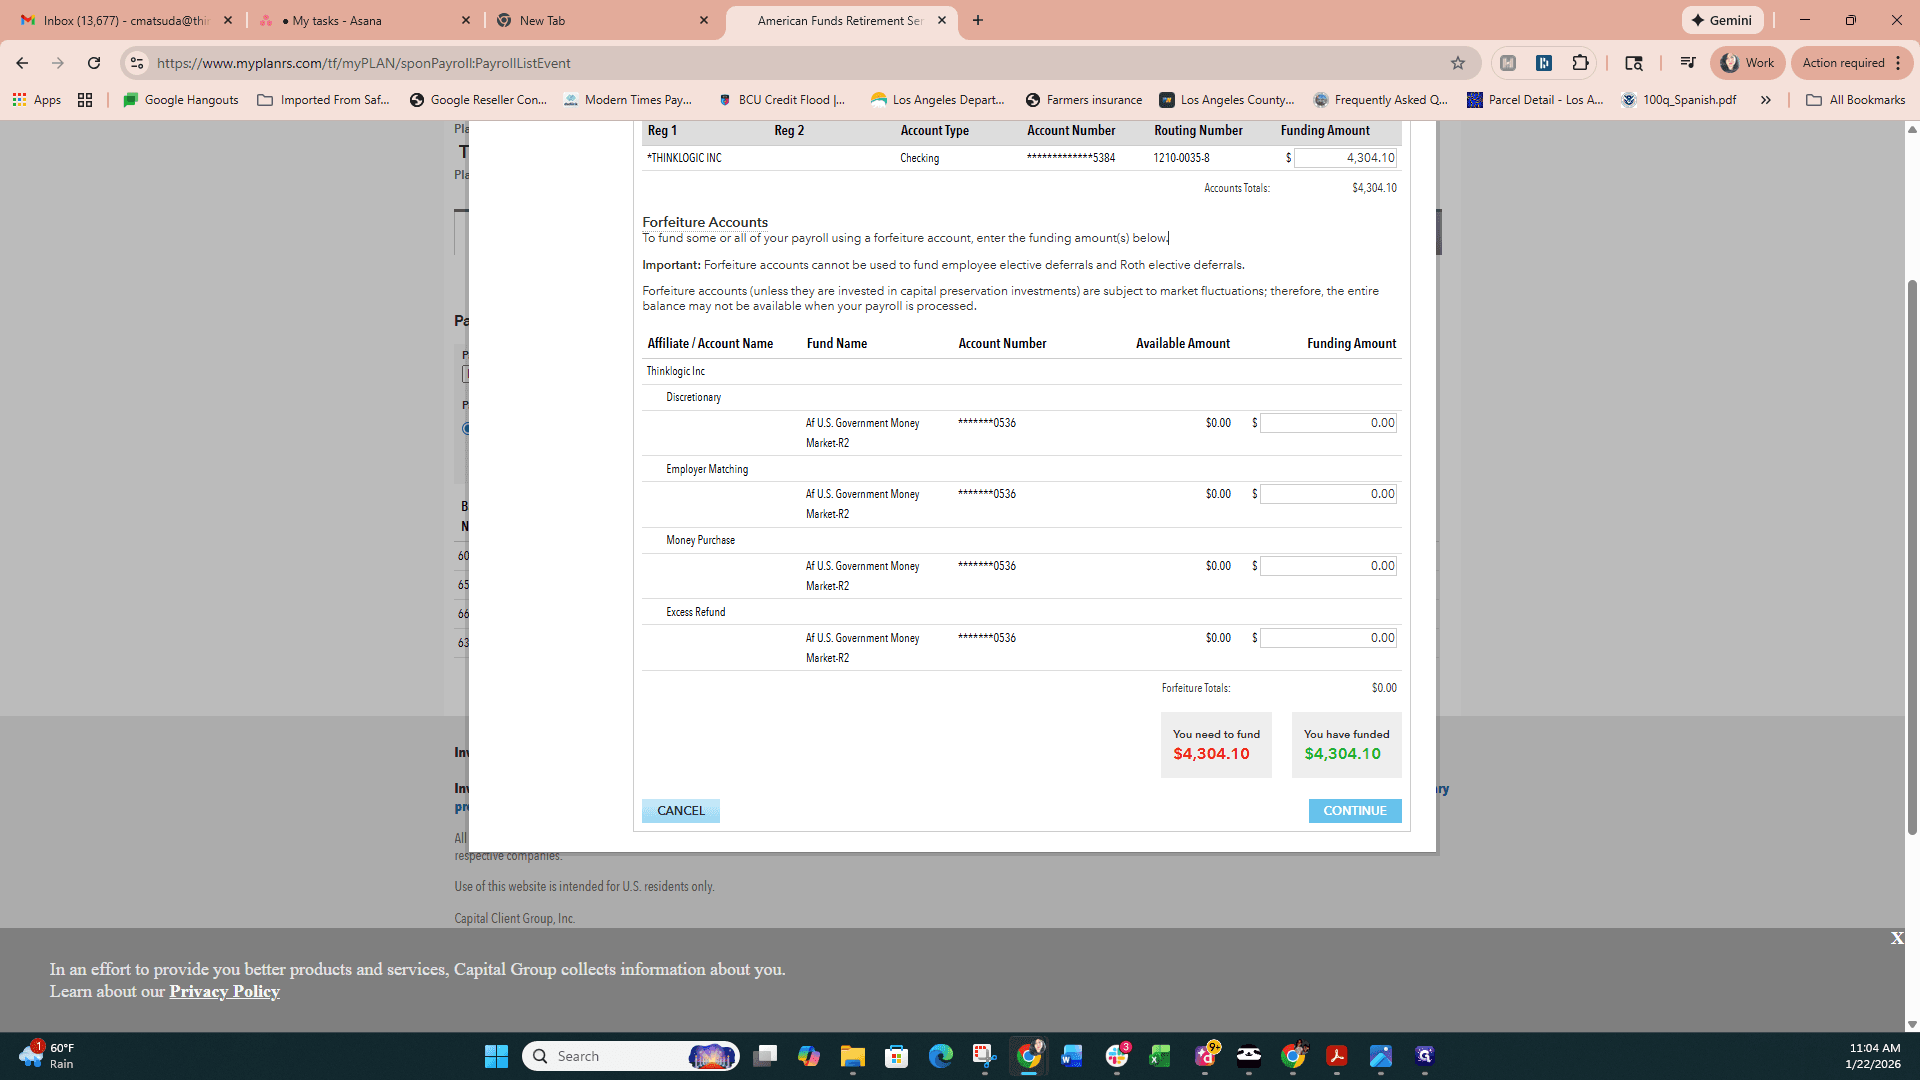Click the Money Purchase forfeiture funding amount field
1920x1080 pixels.
tap(1328, 566)
